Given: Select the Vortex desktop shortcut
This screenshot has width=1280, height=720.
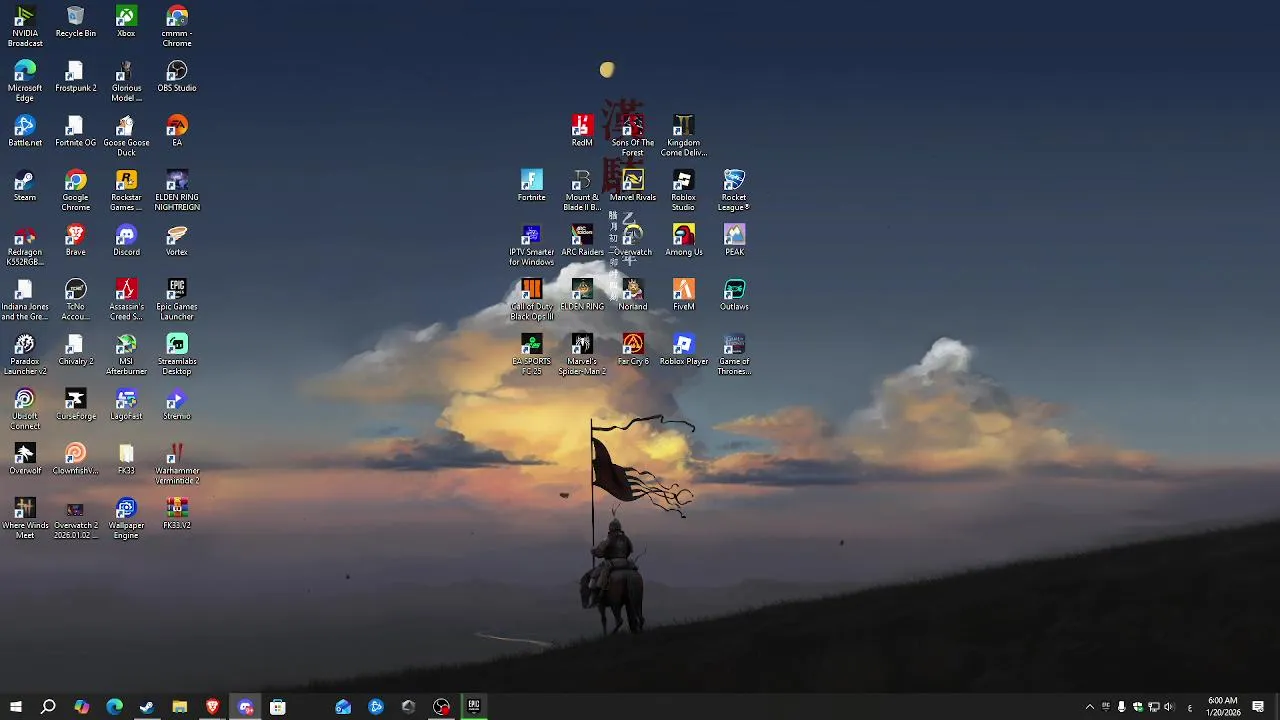Looking at the screenshot, I should coord(177,241).
